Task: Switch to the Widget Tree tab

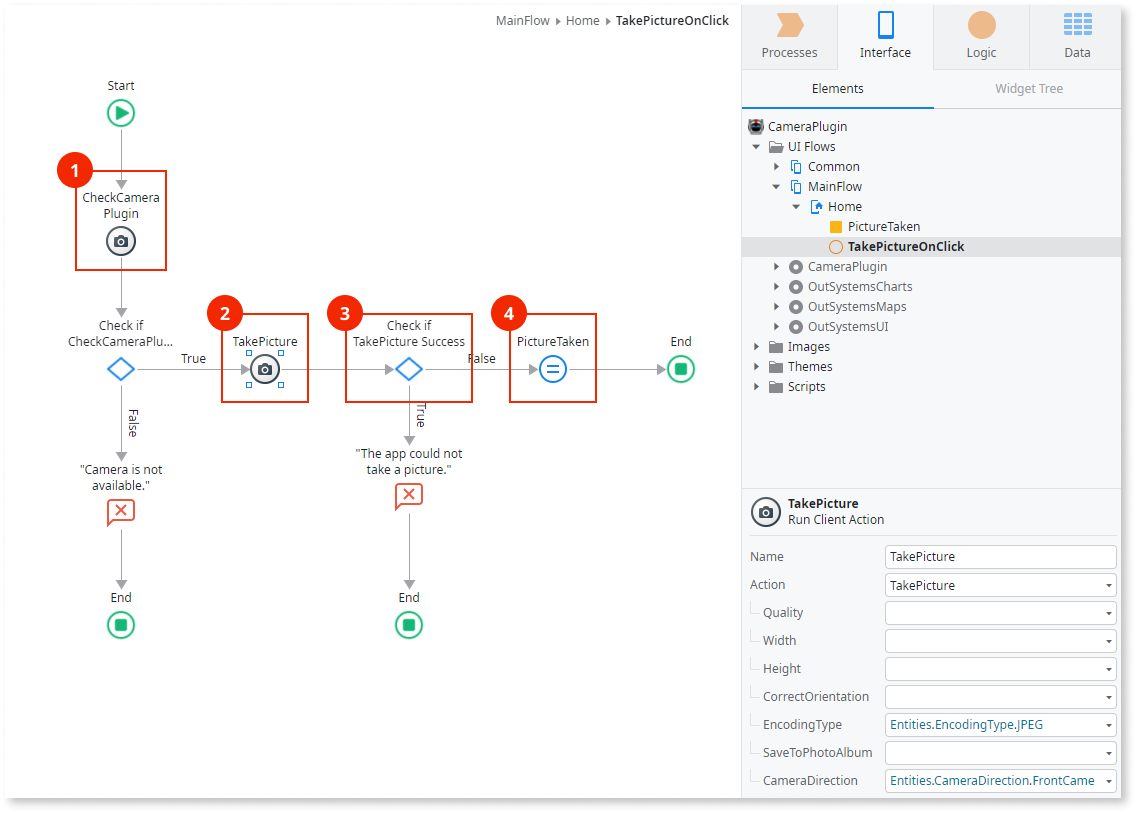Action: [x=1028, y=88]
